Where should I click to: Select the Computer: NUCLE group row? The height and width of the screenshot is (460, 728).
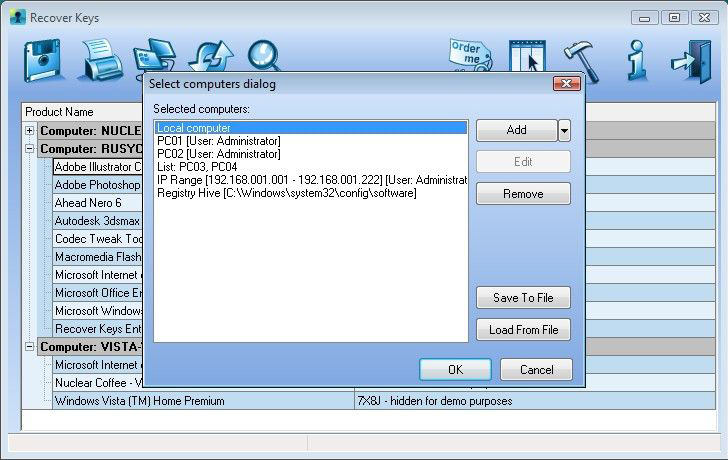point(91,130)
